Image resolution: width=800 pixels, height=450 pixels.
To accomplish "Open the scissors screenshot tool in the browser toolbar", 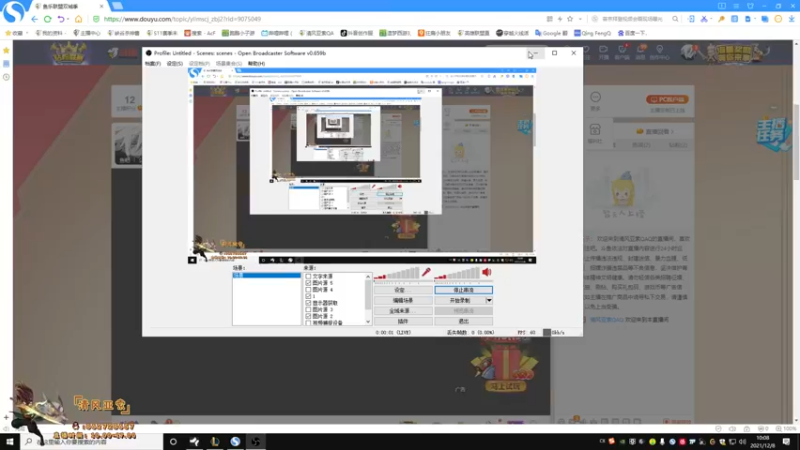I will 704,19.
